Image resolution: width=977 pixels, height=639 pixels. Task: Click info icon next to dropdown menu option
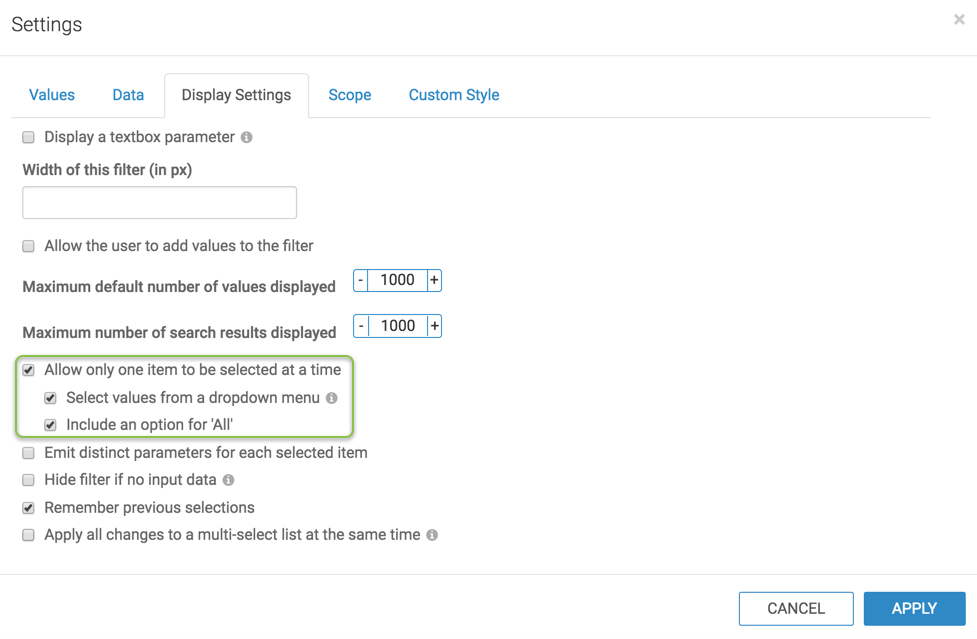coord(331,398)
